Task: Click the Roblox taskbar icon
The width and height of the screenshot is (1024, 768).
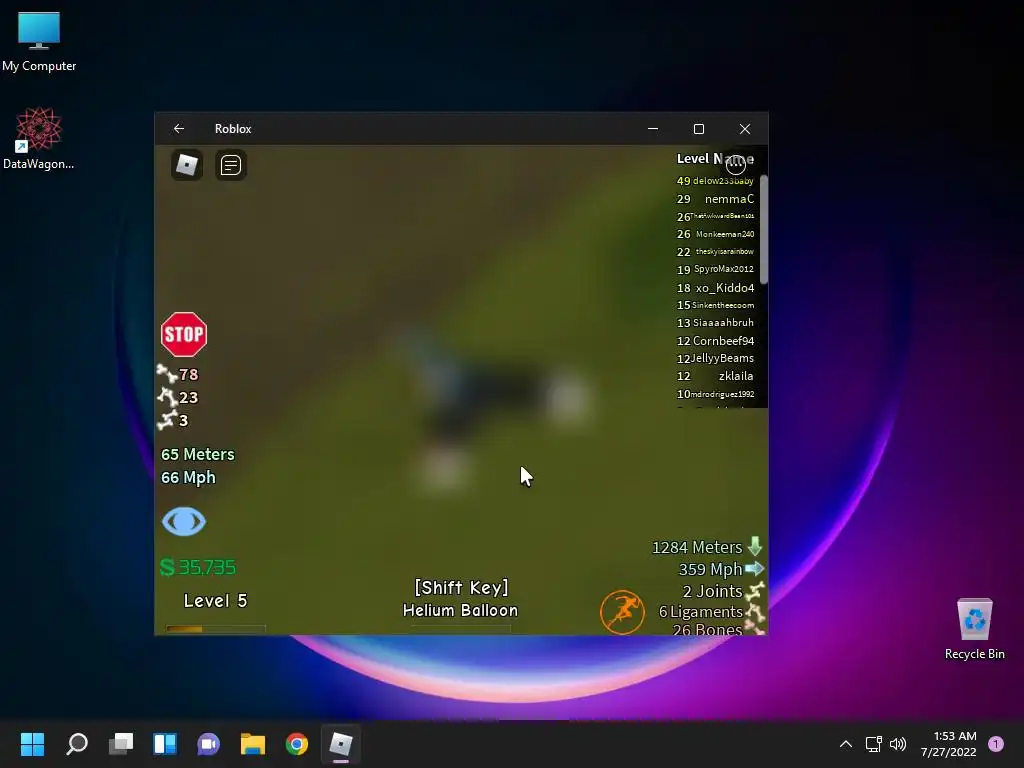Action: 341,744
